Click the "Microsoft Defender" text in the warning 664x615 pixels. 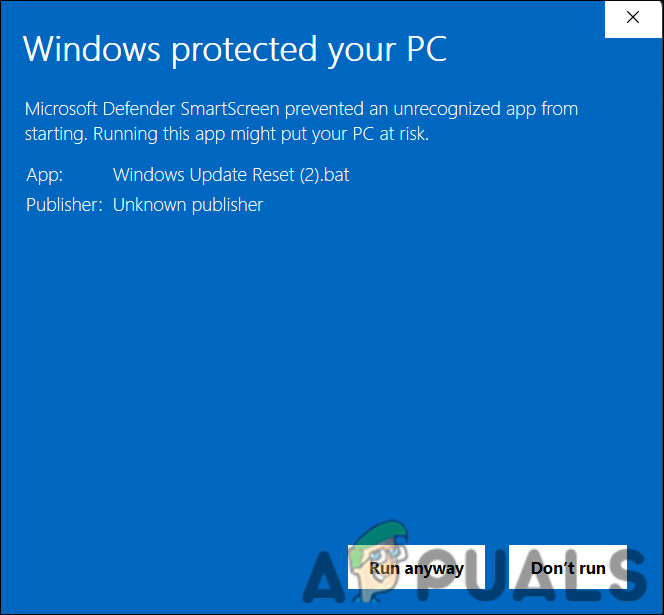click(100, 109)
